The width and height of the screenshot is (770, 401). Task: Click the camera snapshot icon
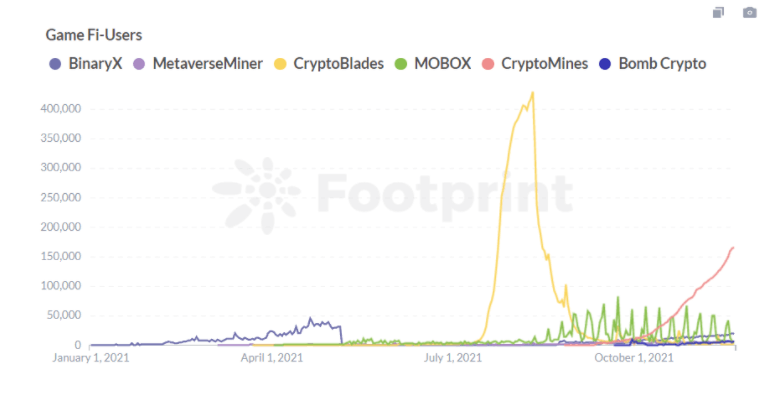point(749,12)
